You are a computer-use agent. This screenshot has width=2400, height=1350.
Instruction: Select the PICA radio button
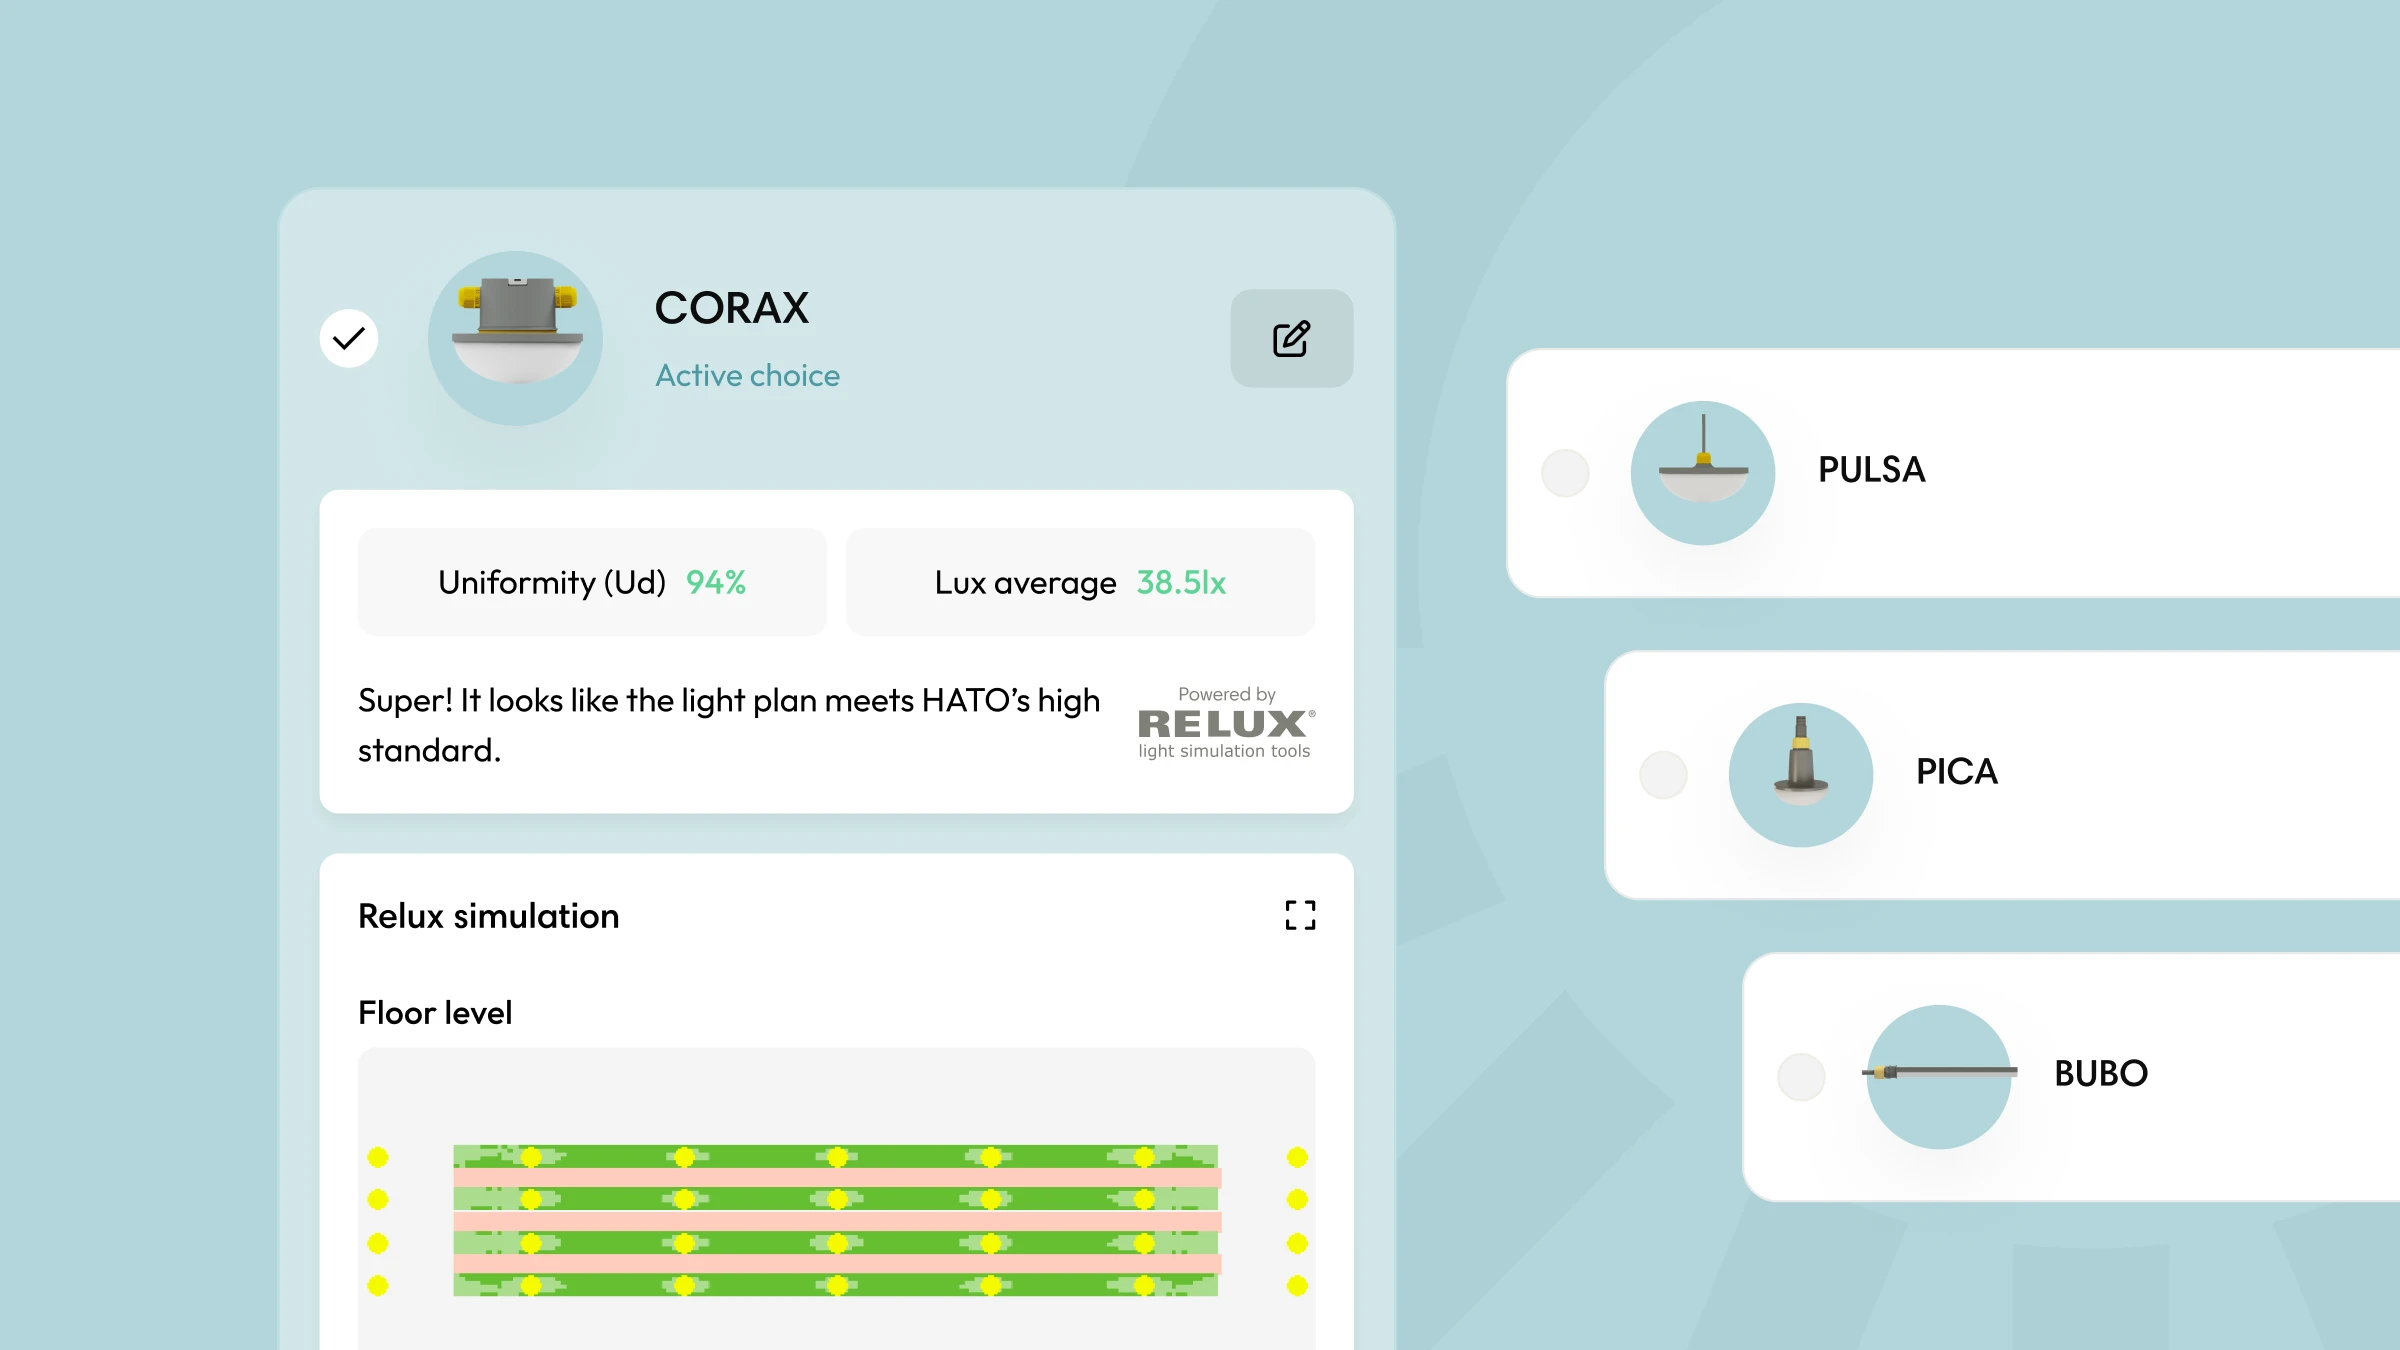tap(1663, 775)
